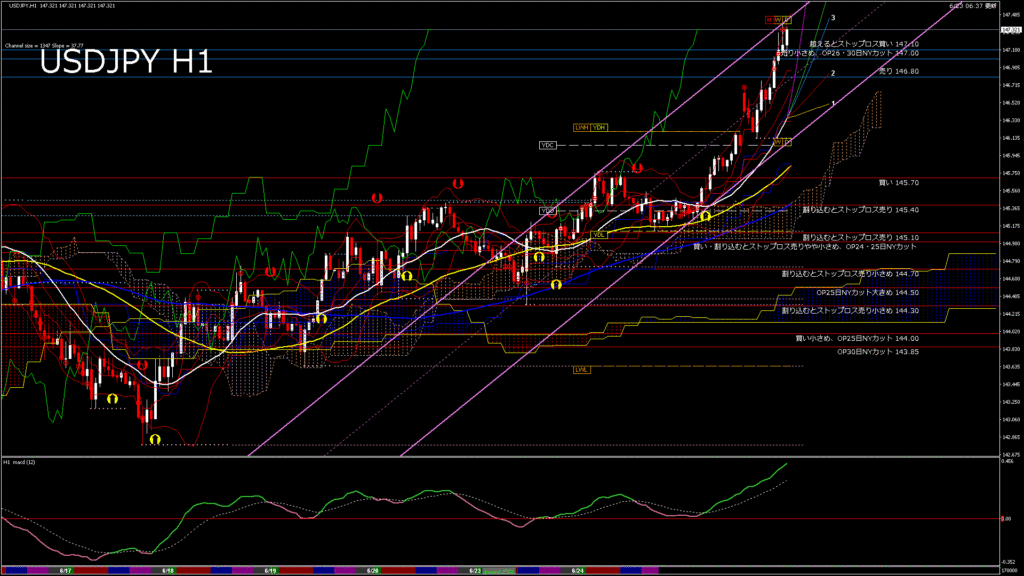Click the 6/17 date on time axis
1024x576 pixels.
[65, 570]
